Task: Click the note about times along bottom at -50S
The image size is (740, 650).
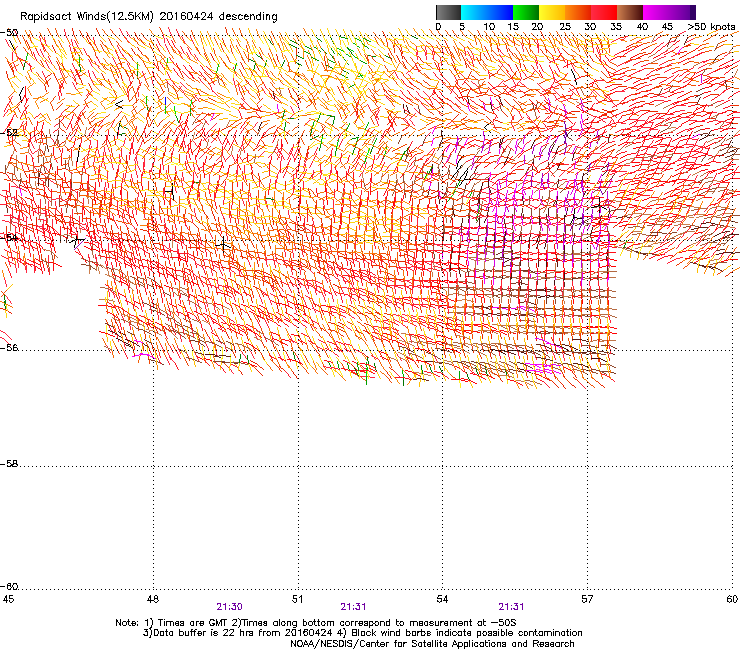Action: pyautogui.click(x=376, y=623)
